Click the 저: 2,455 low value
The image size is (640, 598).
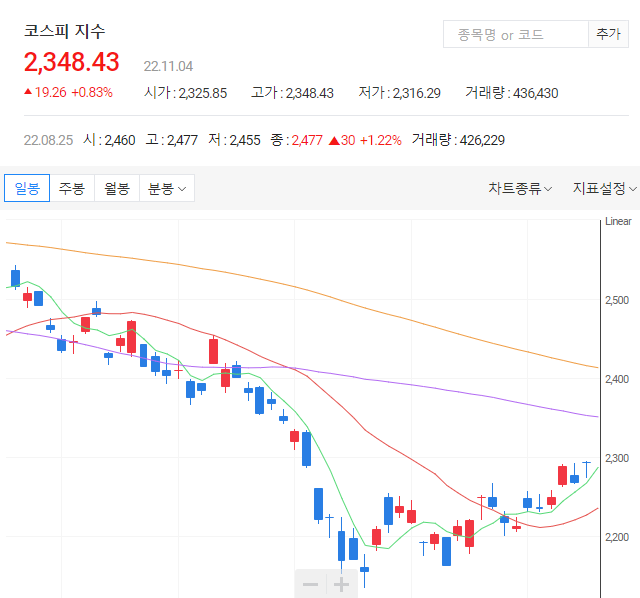pos(234,140)
